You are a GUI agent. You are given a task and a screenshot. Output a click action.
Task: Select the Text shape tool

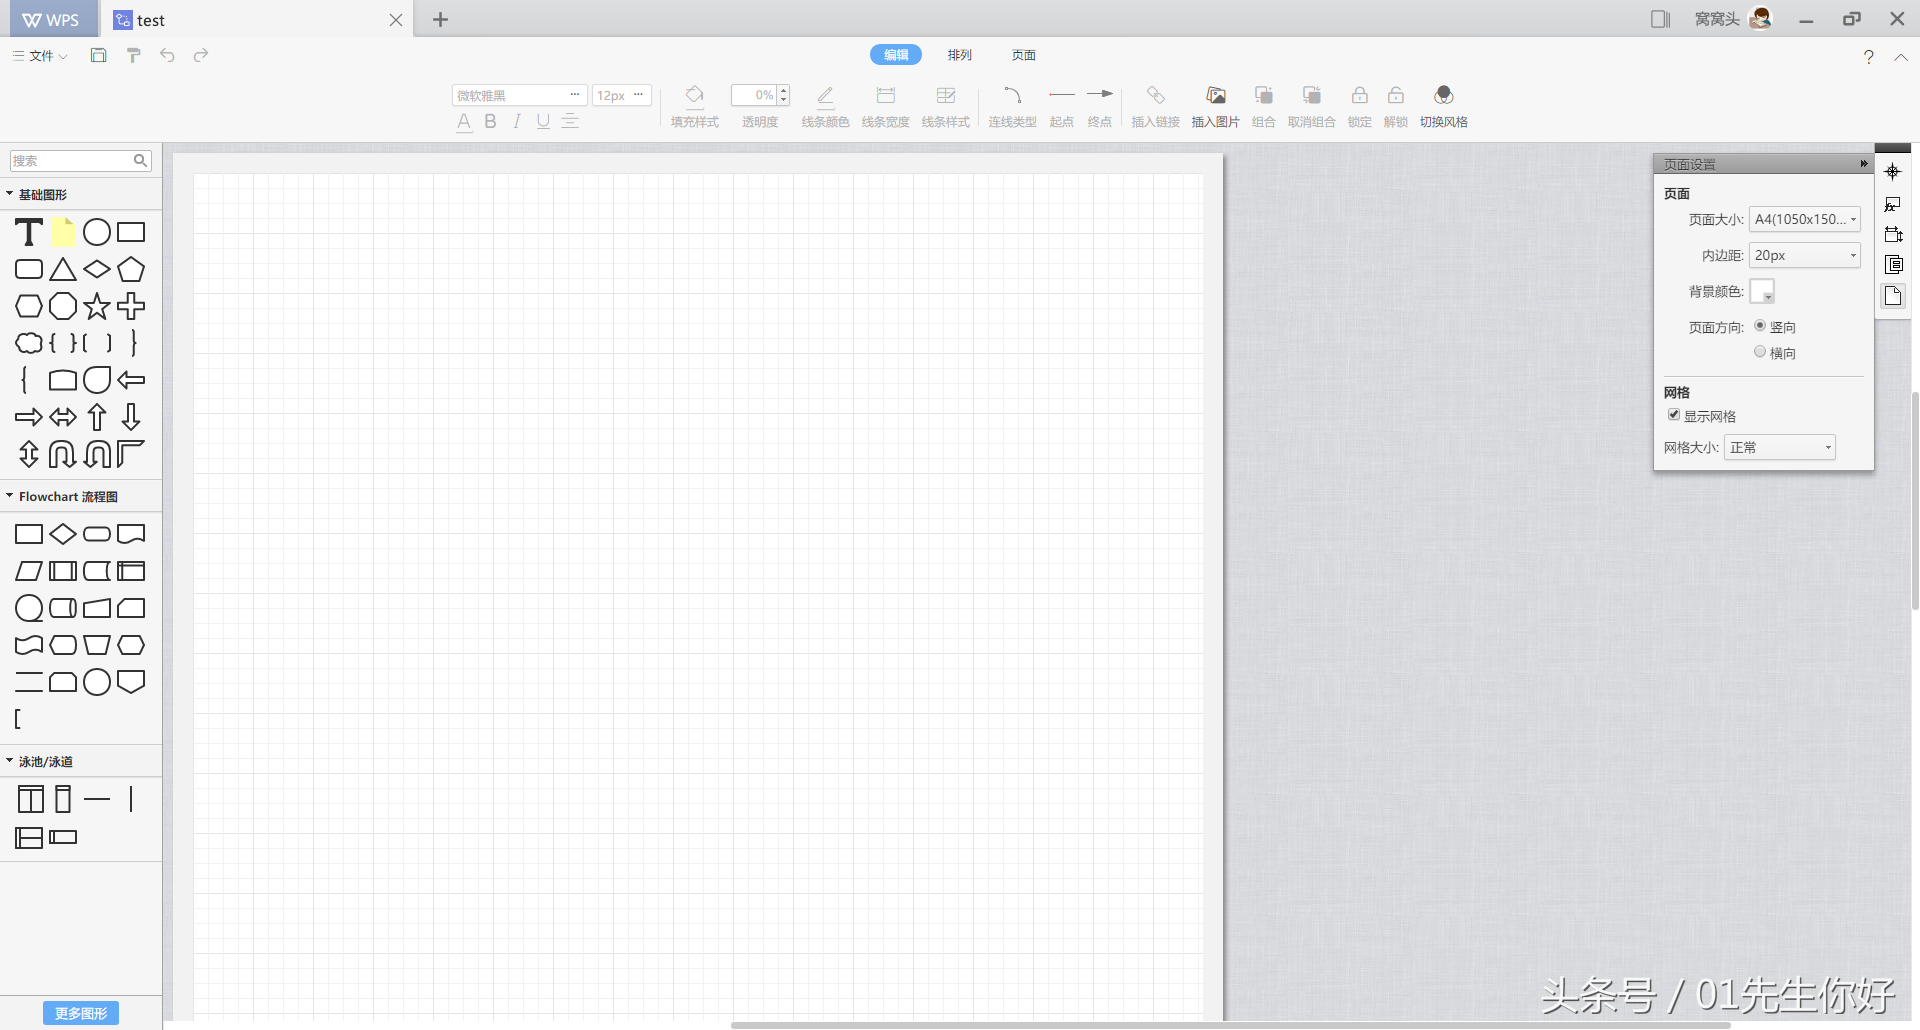29,232
